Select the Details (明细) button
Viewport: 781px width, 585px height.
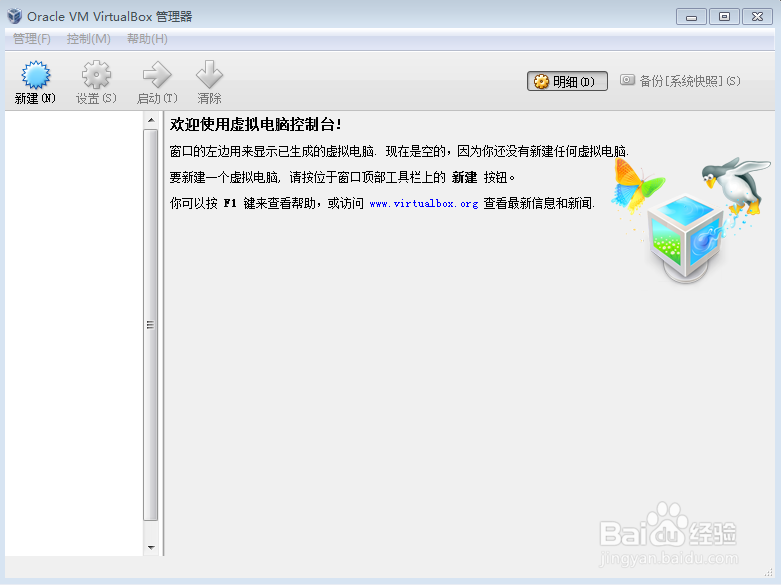click(567, 81)
